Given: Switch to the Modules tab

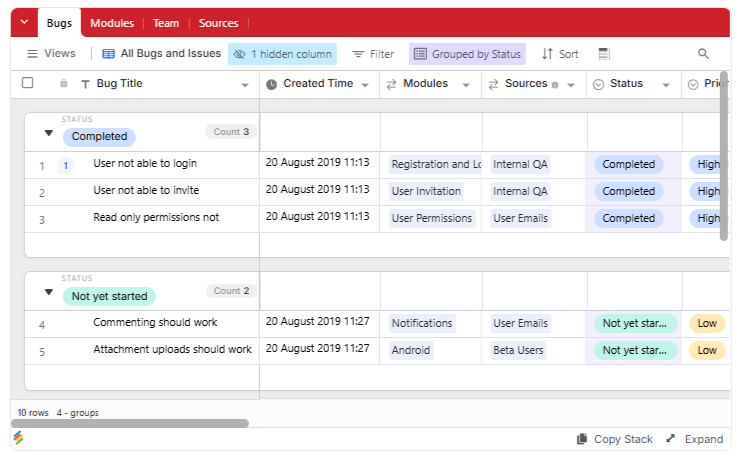Looking at the screenshot, I should tap(112, 23).
